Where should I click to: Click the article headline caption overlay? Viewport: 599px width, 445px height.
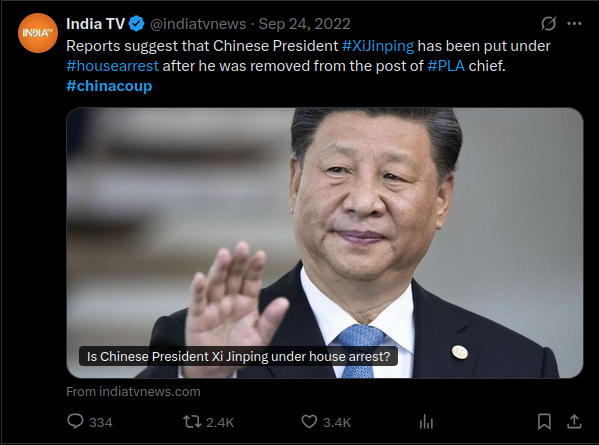pyautogui.click(x=238, y=356)
